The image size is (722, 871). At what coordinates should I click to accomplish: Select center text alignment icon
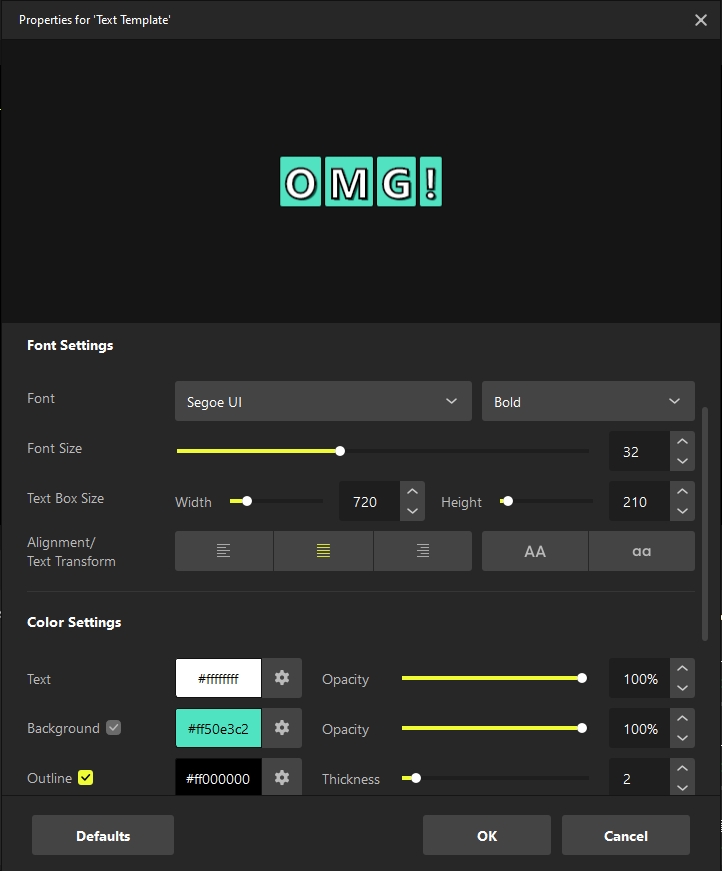click(x=323, y=551)
